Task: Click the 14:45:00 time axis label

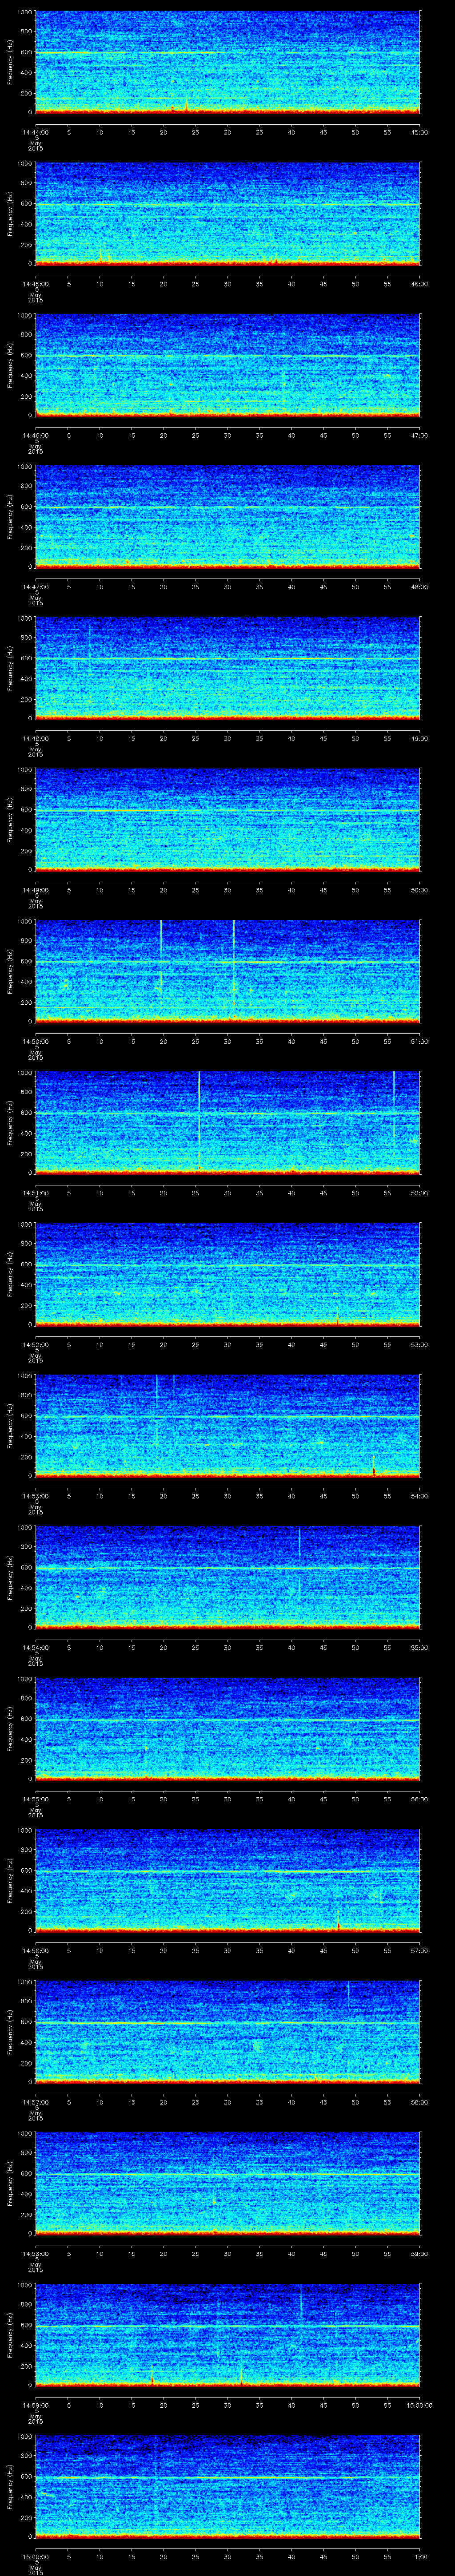Action: 35,284
